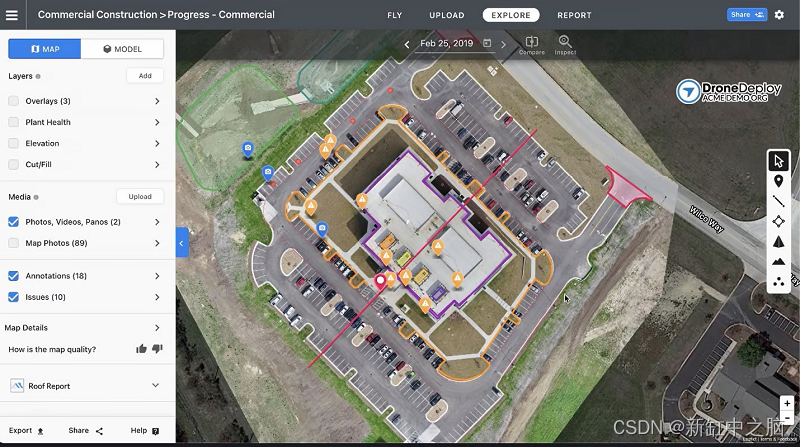Enable the Cut/Fill layer checkbox
Screen dimensions: 800x447
click(x=14, y=164)
